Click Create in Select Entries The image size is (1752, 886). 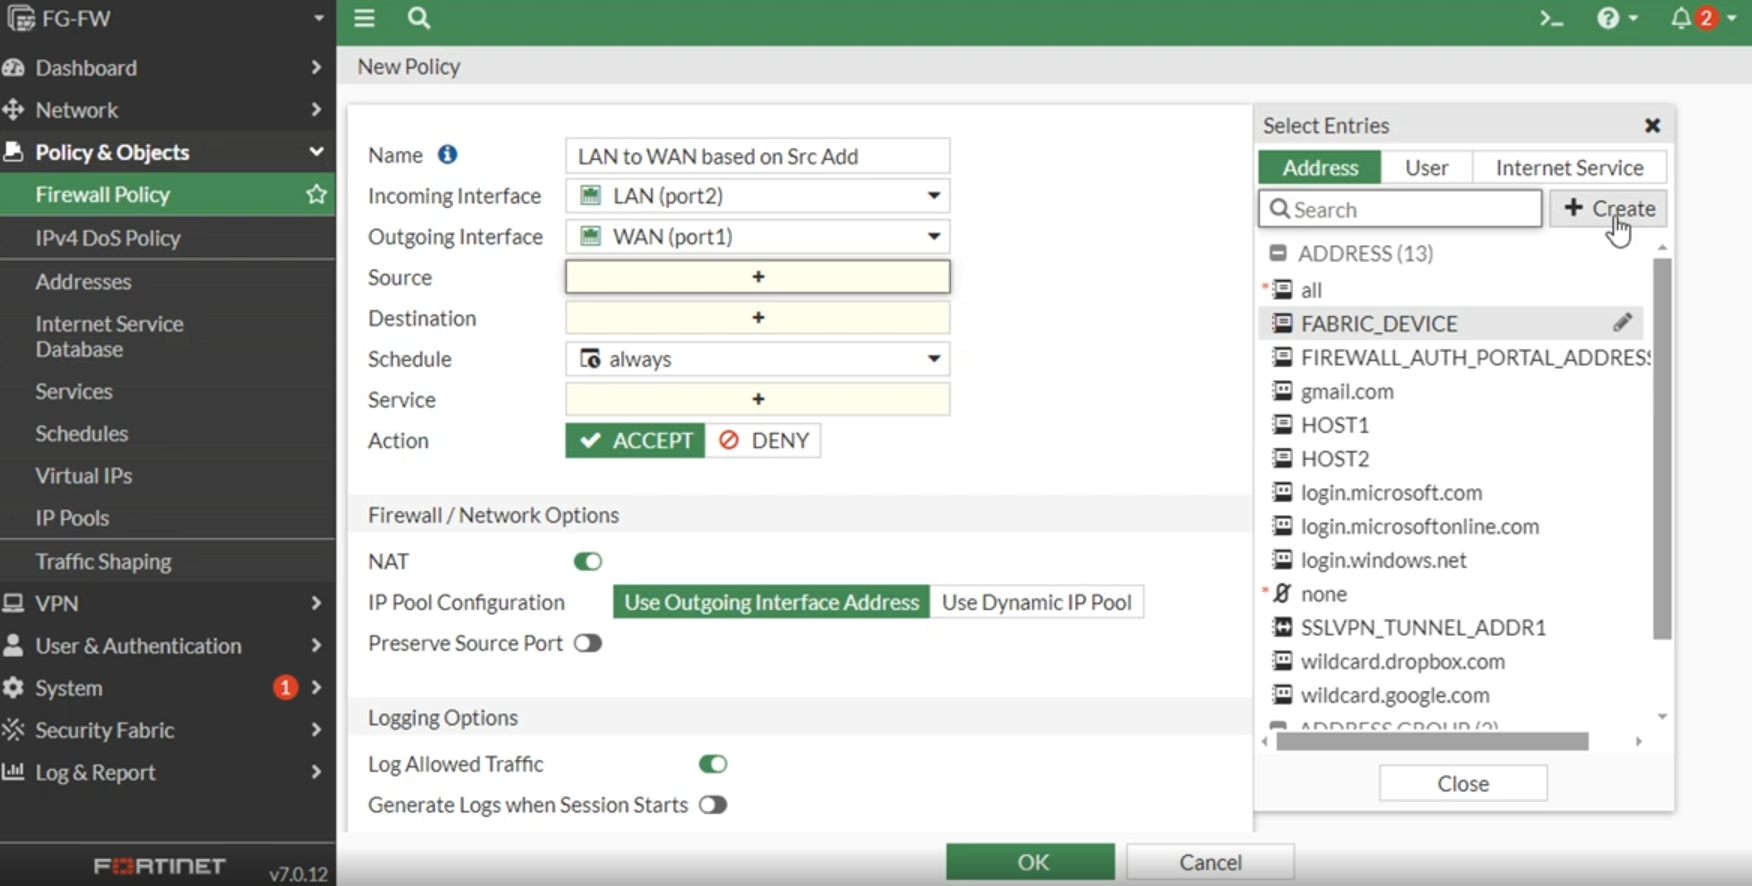coord(1608,208)
